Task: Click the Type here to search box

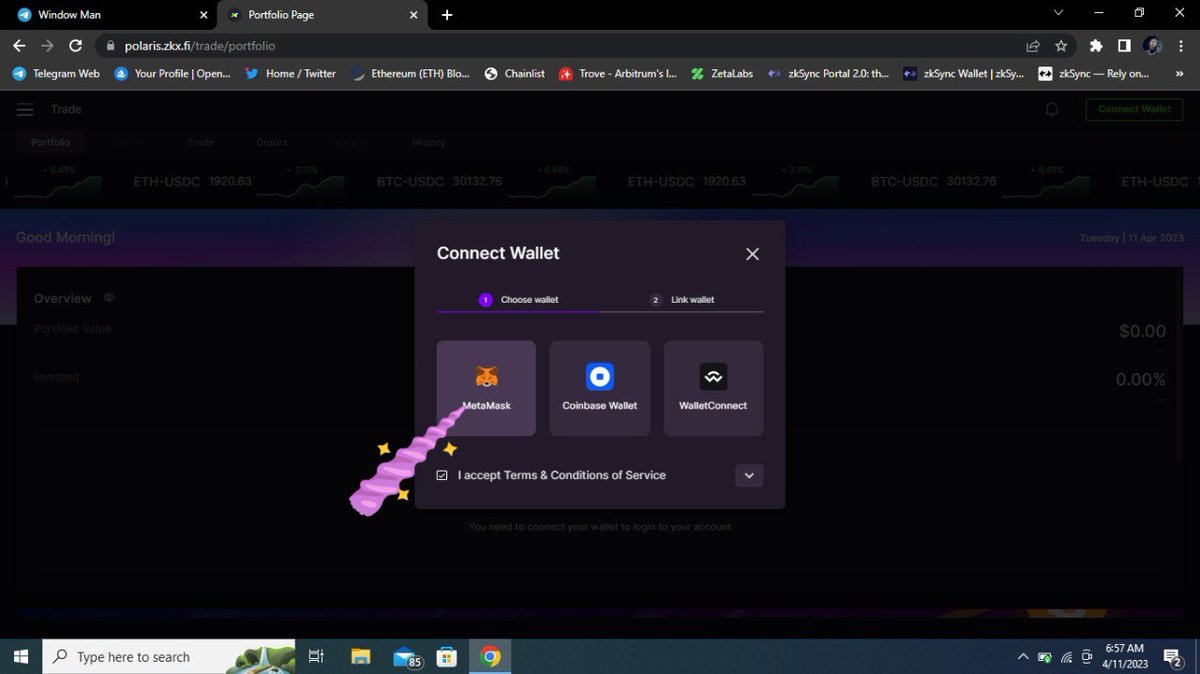Action: pyautogui.click(x=168, y=656)
